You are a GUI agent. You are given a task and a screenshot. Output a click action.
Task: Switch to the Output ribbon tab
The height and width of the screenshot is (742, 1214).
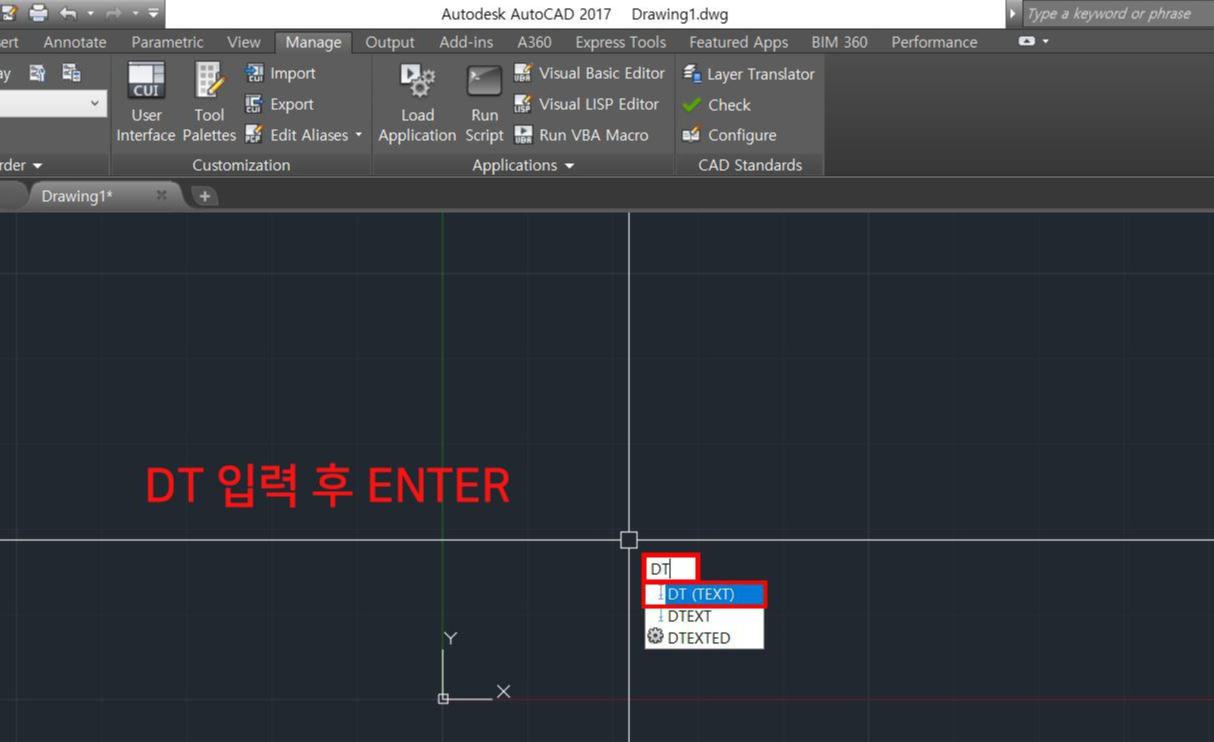coord(390,42)
